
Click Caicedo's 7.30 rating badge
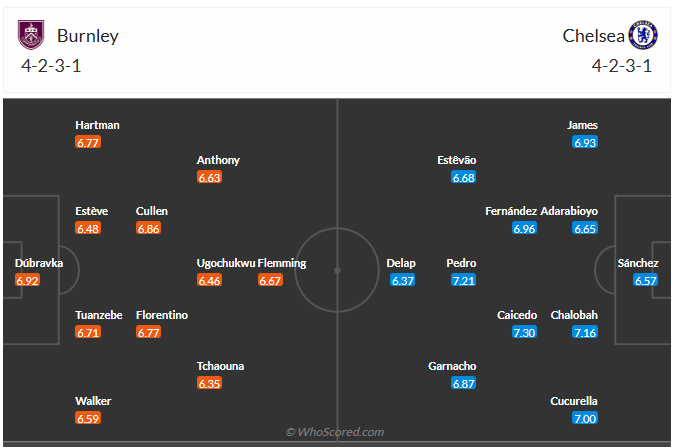tap(524, 332)
